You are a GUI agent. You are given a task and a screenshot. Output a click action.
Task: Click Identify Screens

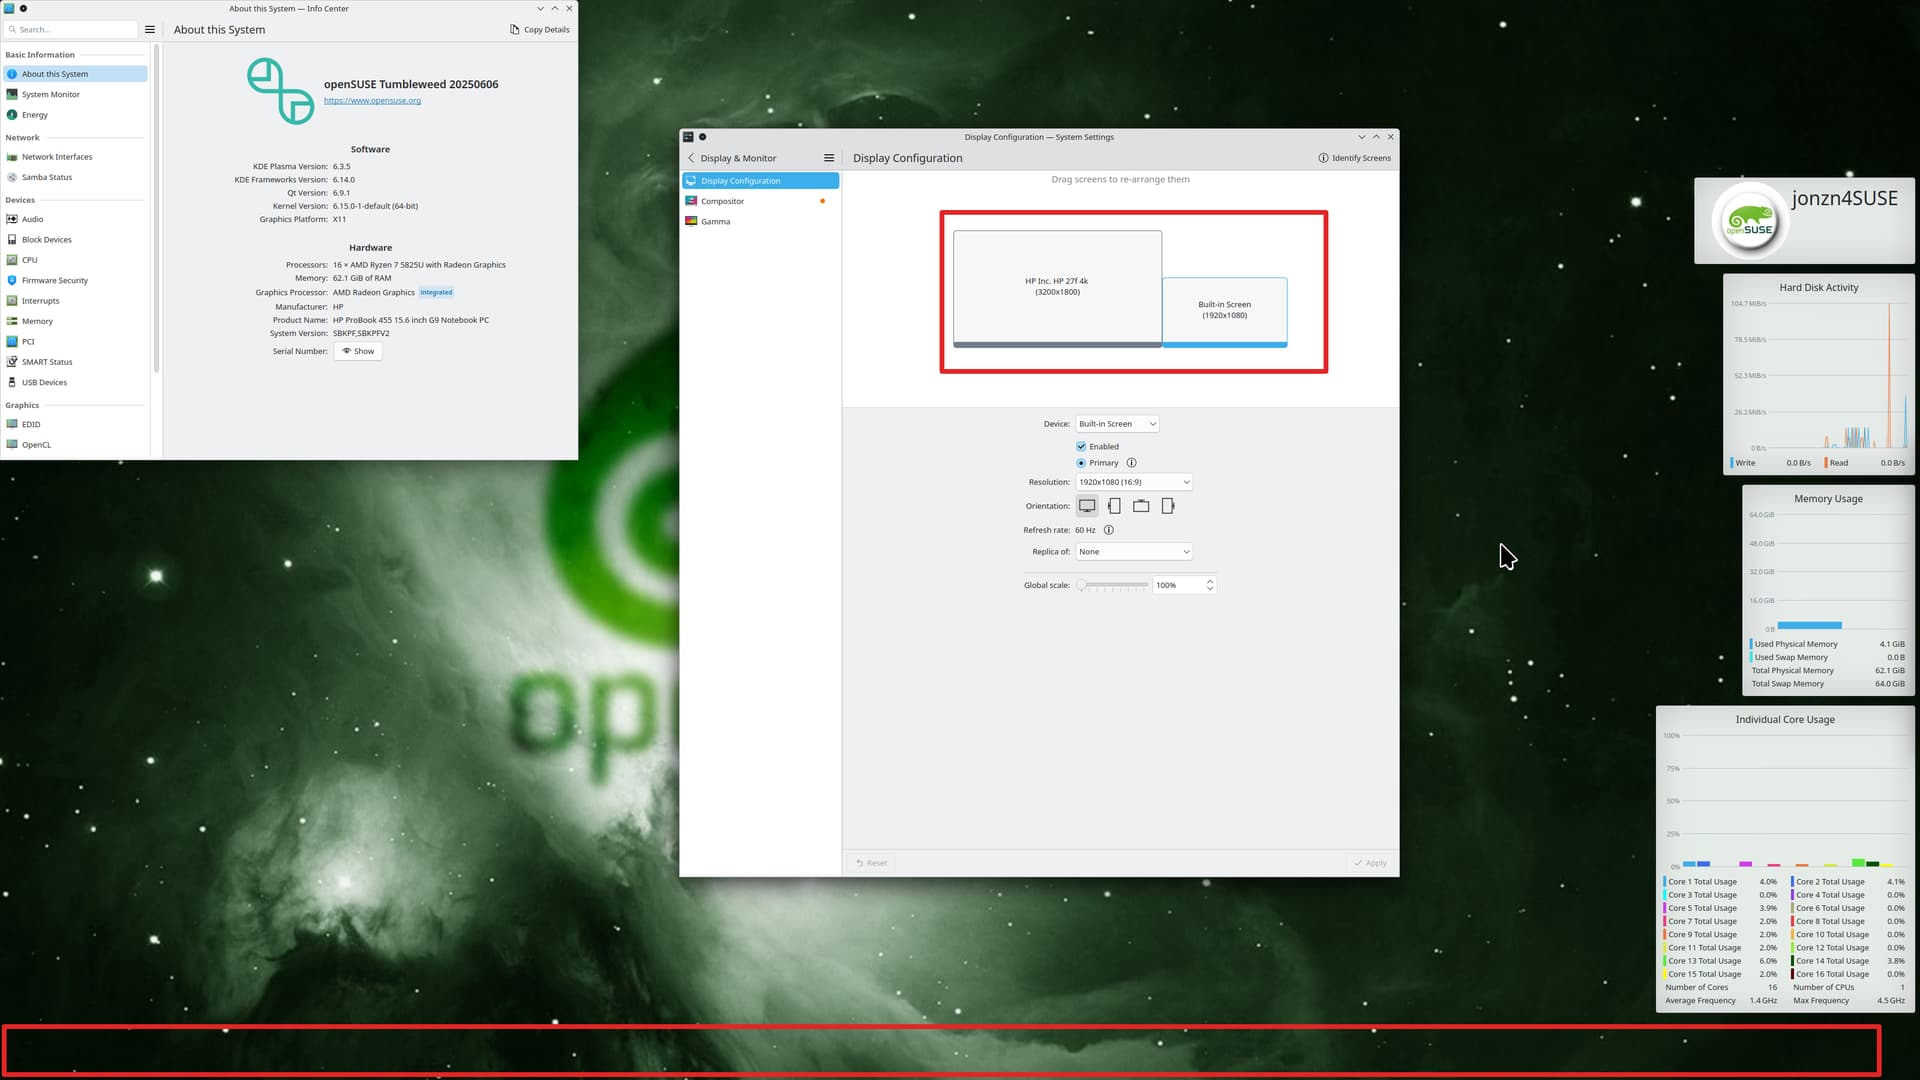pyautogui.click(x=1355, y=158)
